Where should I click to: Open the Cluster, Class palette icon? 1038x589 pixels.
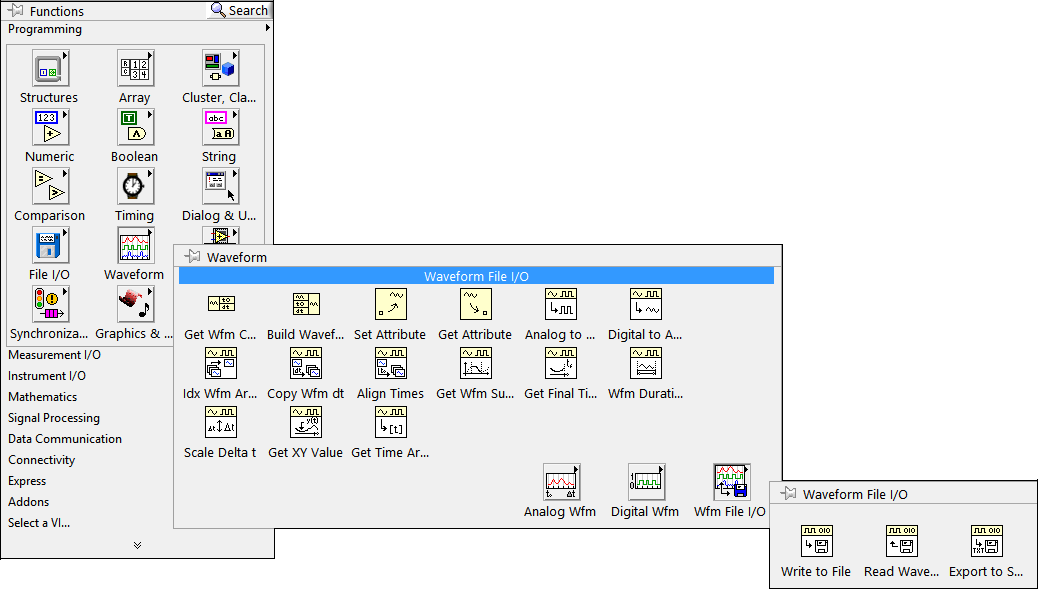click(x=220, y=68)
